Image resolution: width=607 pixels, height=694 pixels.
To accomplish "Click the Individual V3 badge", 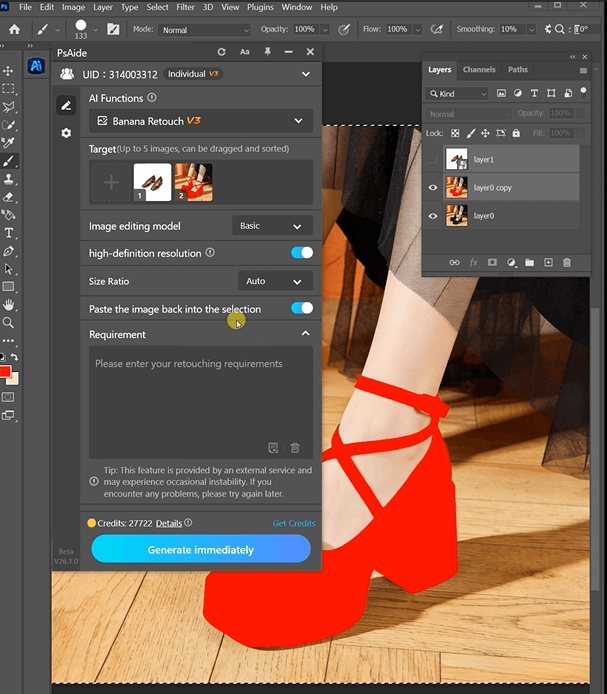I will click(x=193, y=74).
